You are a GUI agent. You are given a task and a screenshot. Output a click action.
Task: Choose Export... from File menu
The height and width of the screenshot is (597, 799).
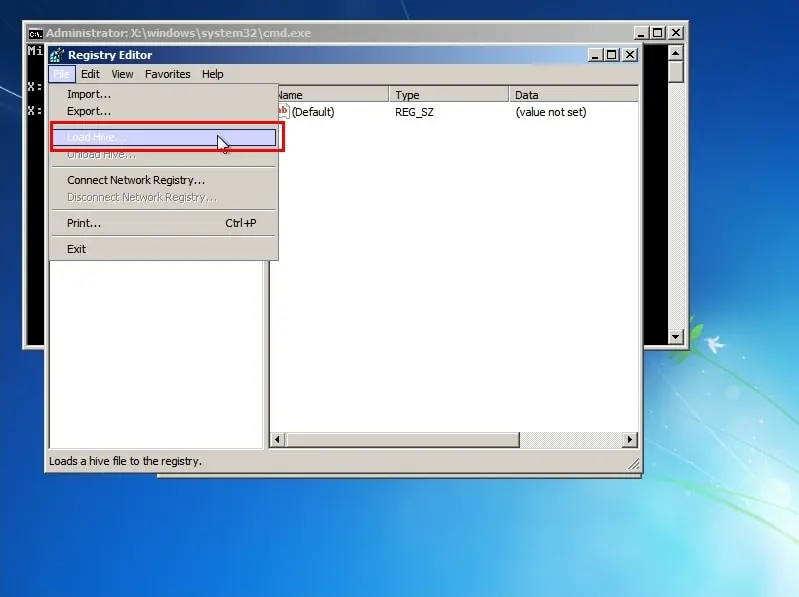(x=163, y=111)
